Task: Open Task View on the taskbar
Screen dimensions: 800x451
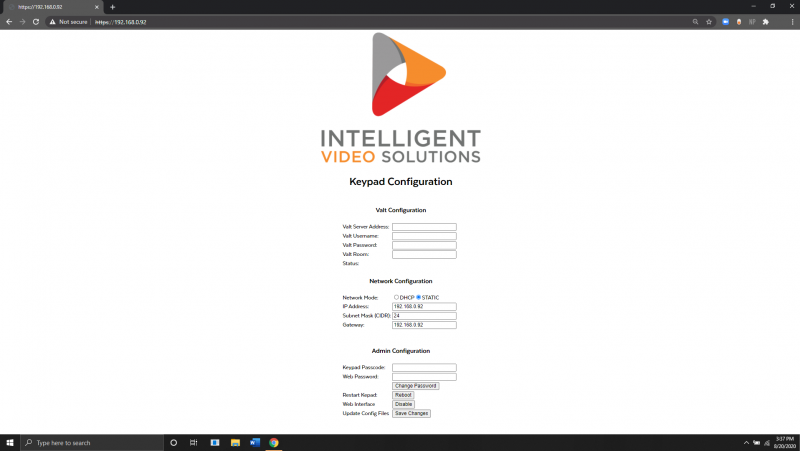Action: point(193,442)
